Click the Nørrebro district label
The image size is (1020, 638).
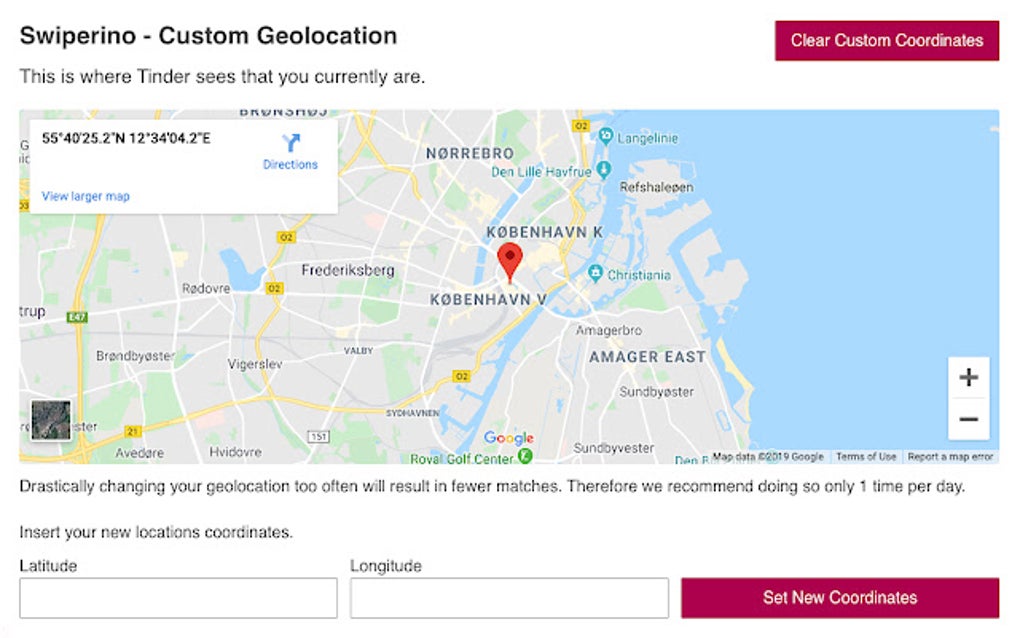[x=470, y=153]
